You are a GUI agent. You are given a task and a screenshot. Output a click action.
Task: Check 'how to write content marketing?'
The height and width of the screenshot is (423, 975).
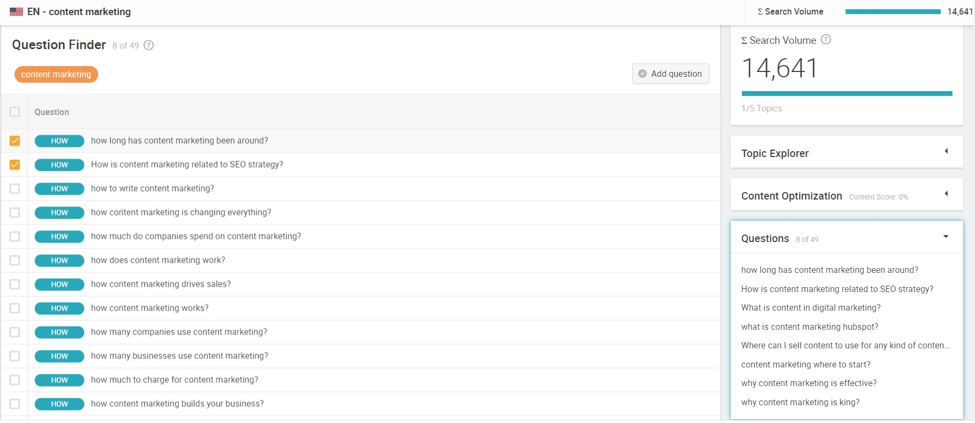tap(15, 188)
